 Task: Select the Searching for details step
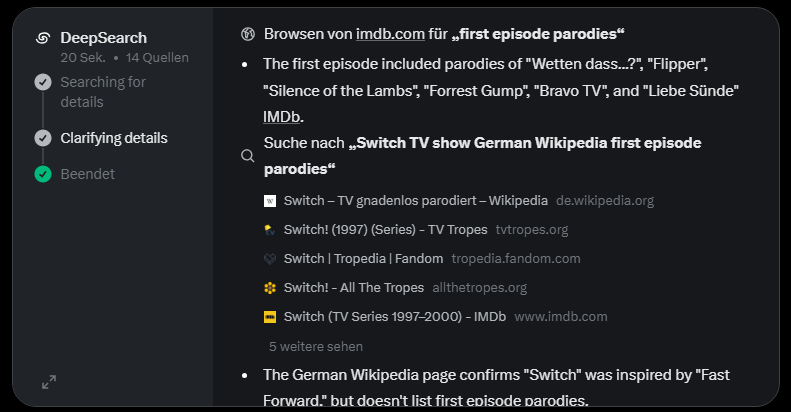[103, 92]
